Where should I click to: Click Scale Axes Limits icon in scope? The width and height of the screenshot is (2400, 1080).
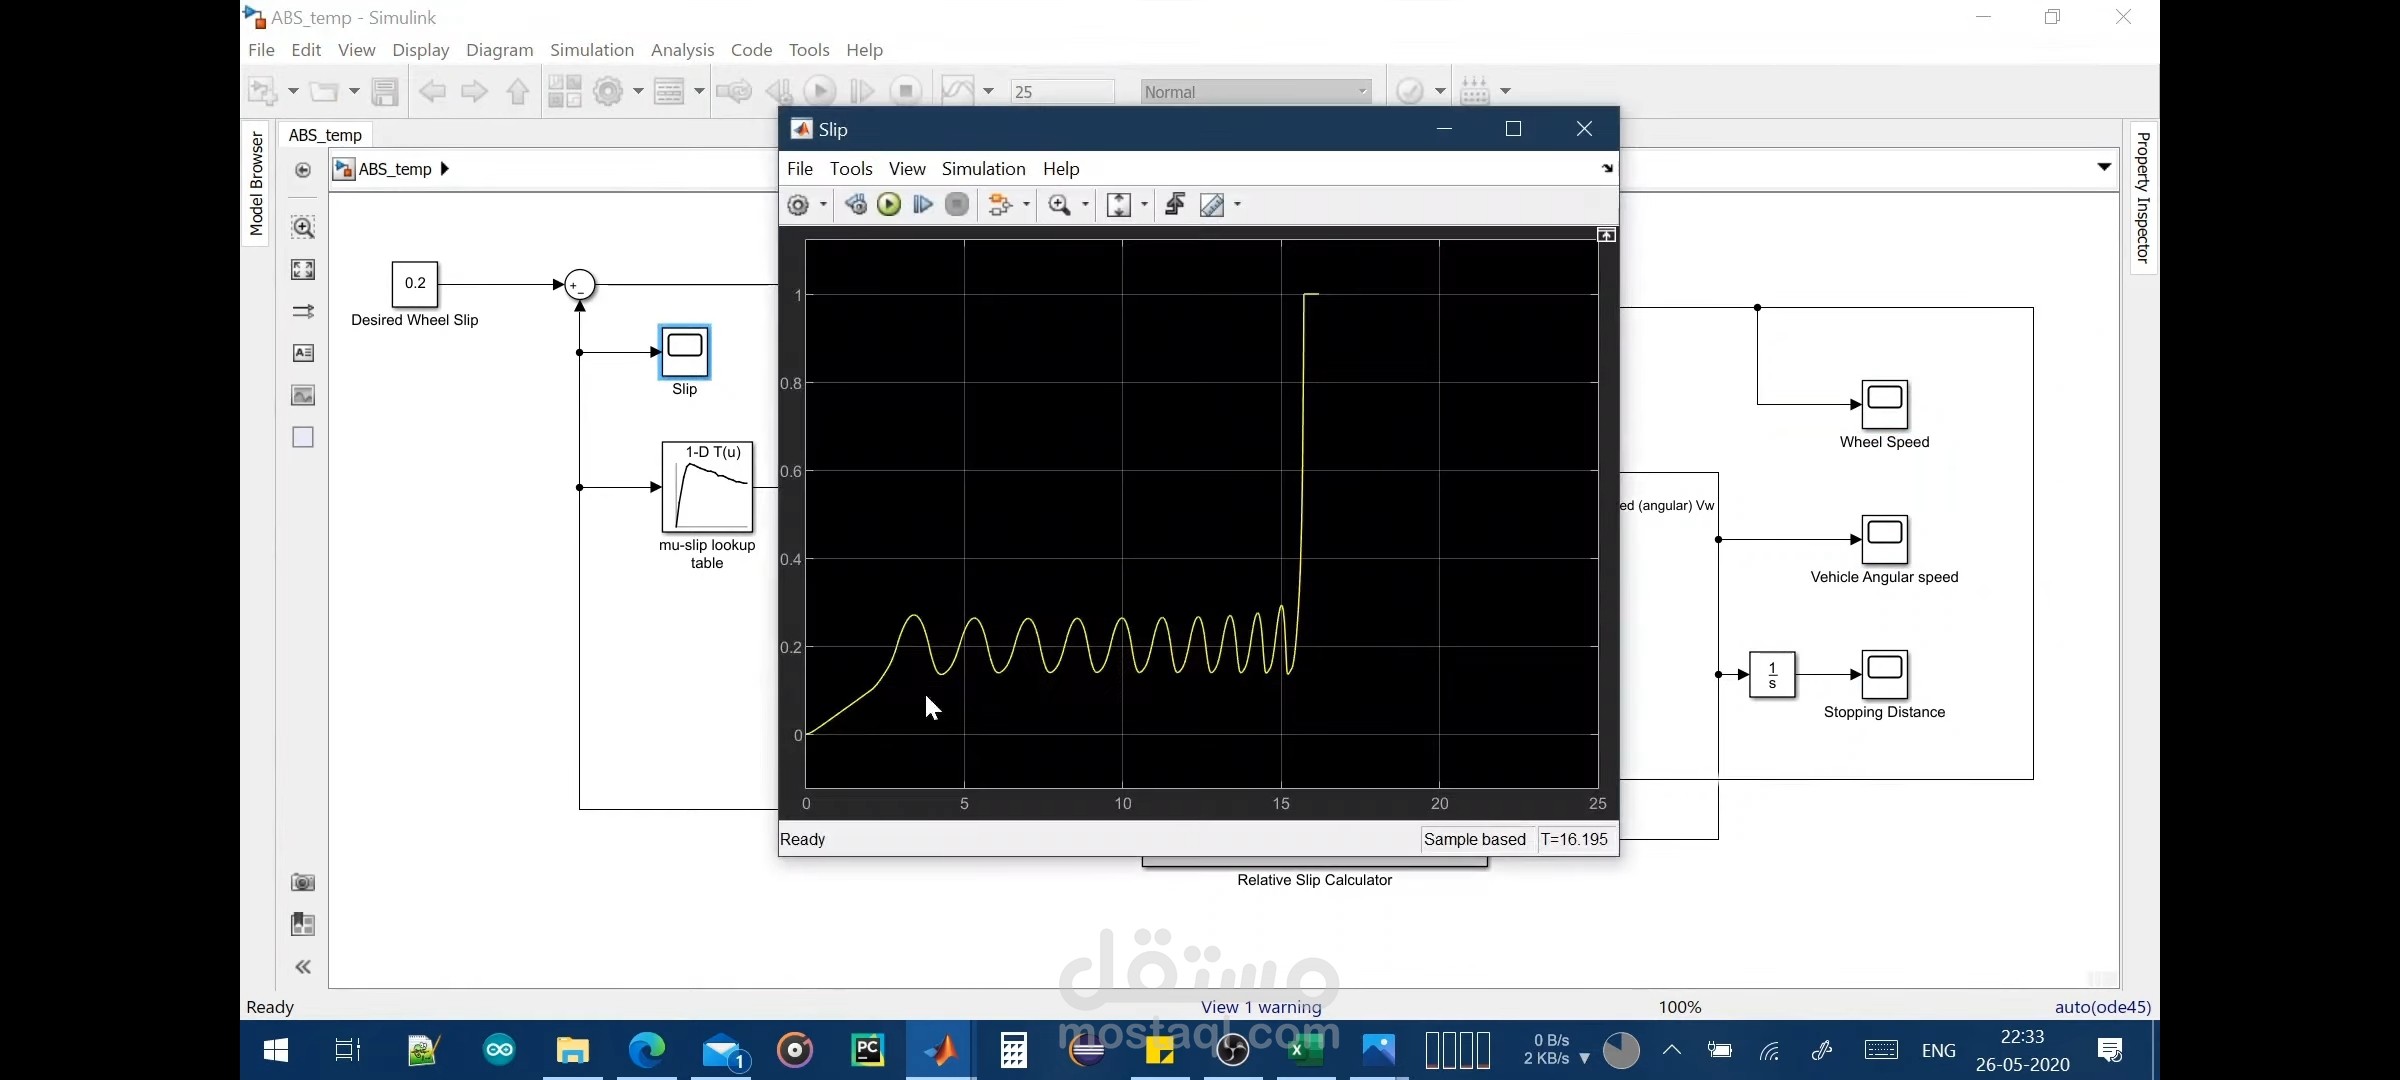click(x=1119, y=205)
